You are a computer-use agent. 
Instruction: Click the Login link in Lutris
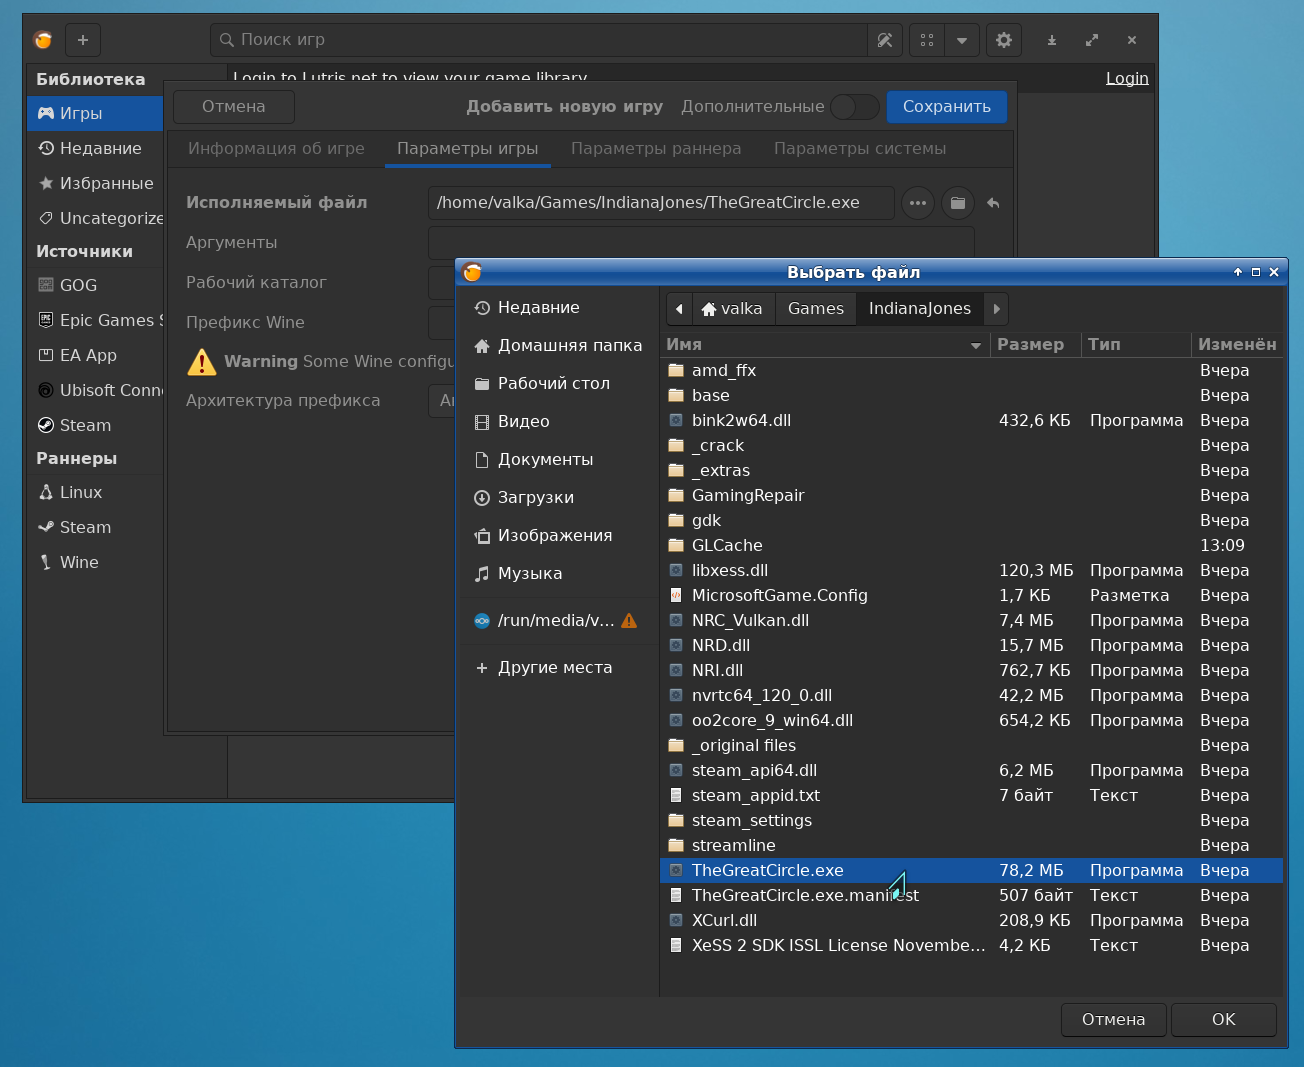(x=1127, y=78)
